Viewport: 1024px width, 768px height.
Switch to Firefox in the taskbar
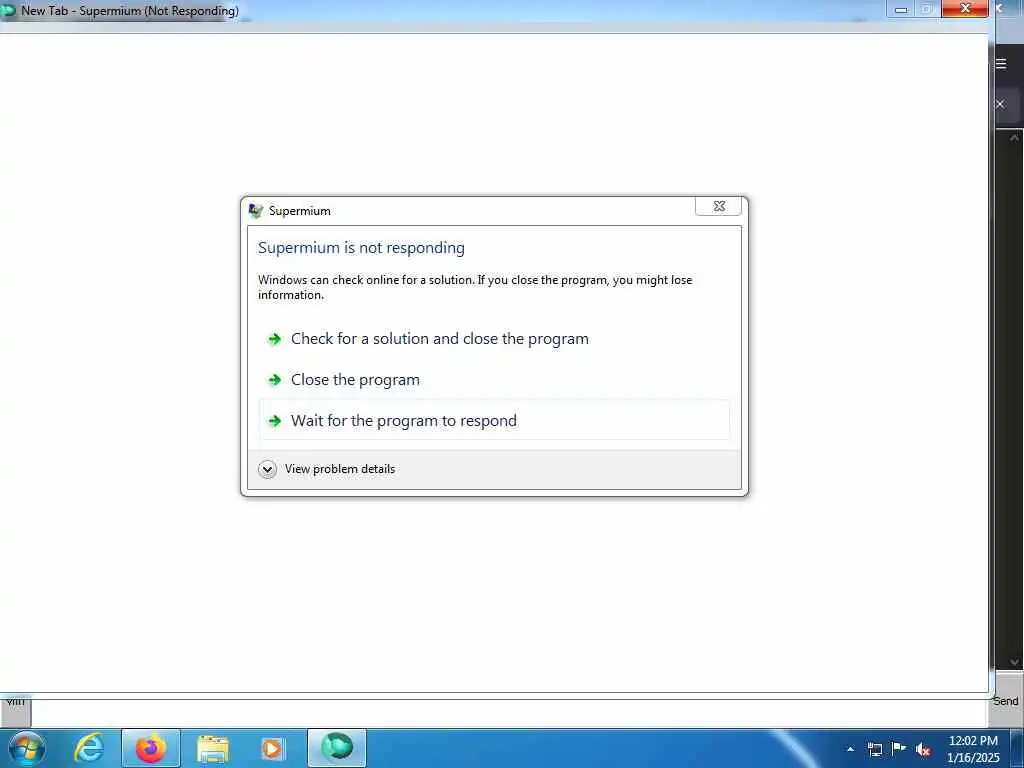click(x=151, y=748)
